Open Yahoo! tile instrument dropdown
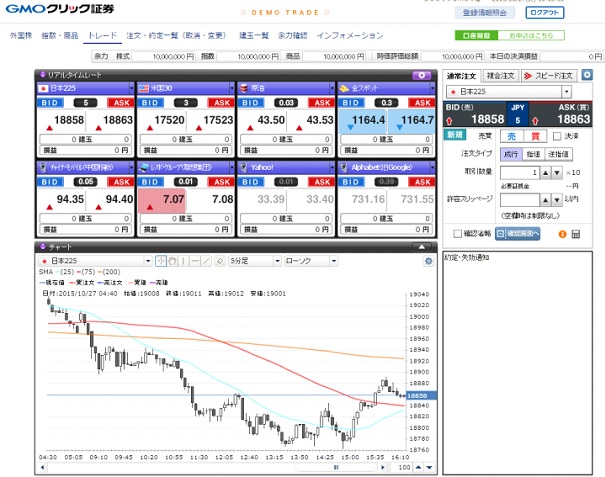Screen dimensions: 605x477 point(332,167)
